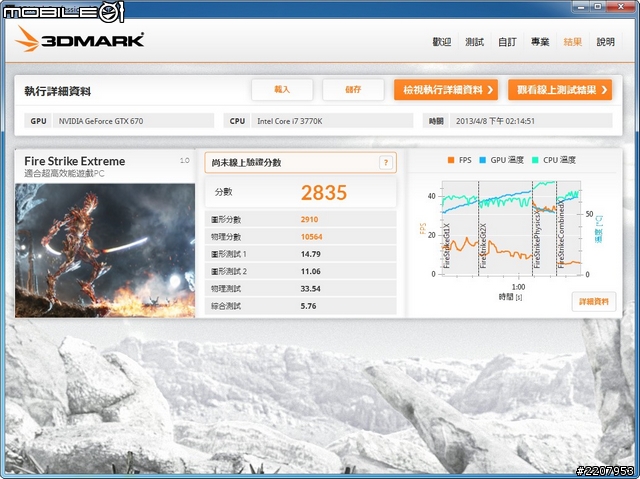Viewport: 640px width, 479px height.
Task: Click the FireStrikePhysicsX marker in chart
Action: (x=537, y=238)
